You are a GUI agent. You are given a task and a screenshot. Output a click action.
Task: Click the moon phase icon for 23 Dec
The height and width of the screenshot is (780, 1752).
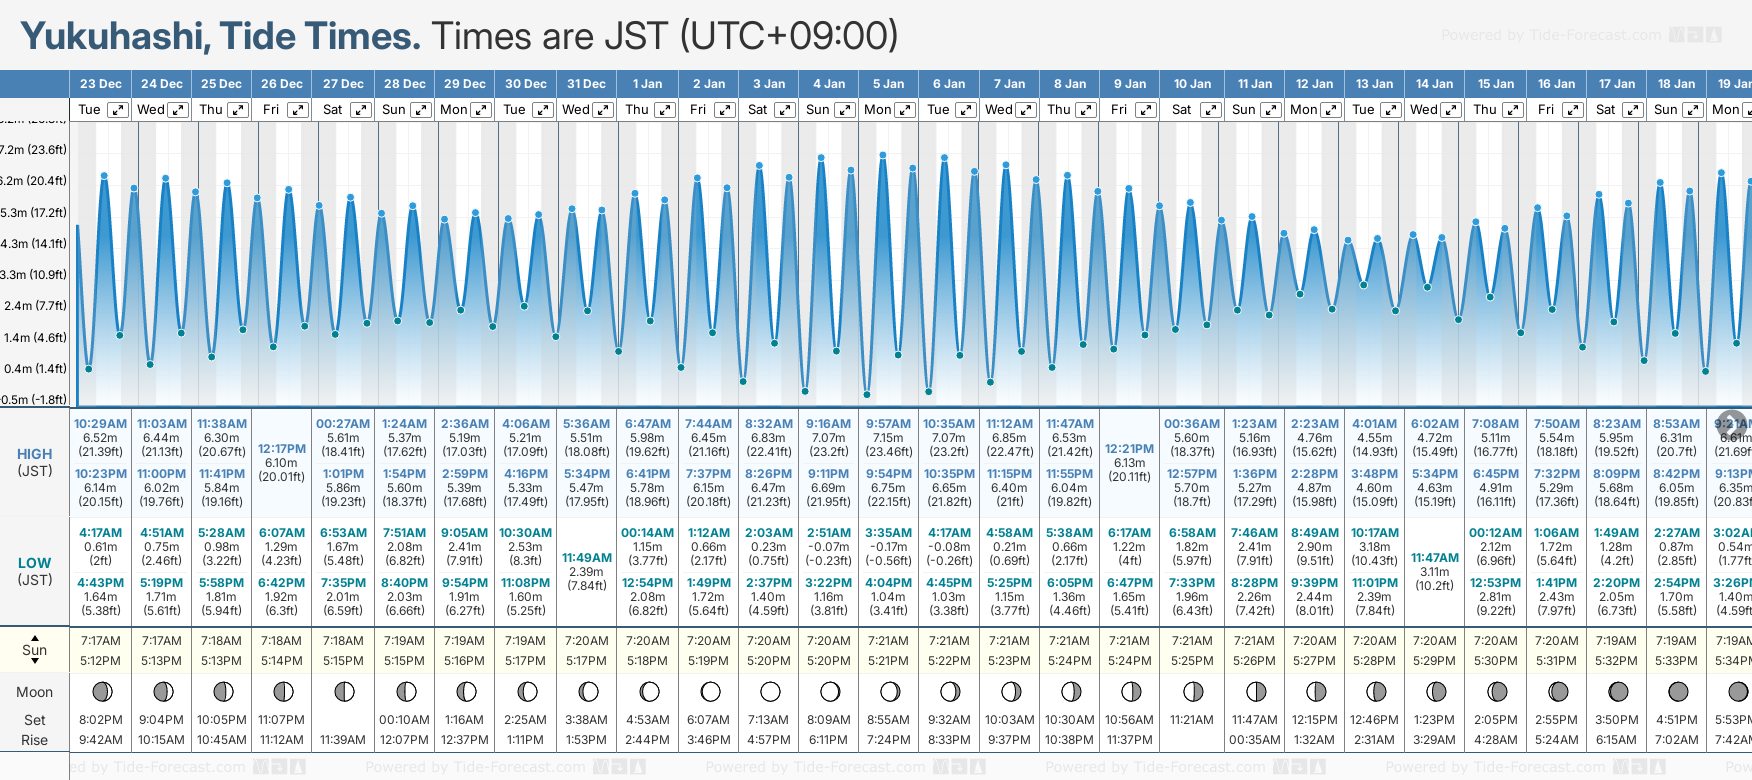click(101, 691)
